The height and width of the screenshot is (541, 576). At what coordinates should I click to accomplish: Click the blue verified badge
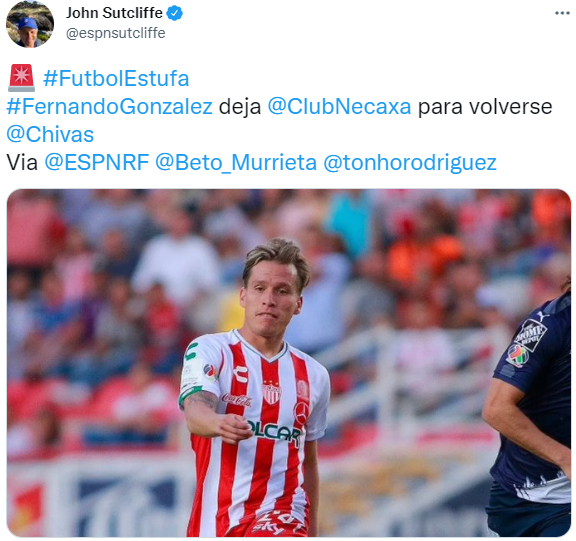175,13
